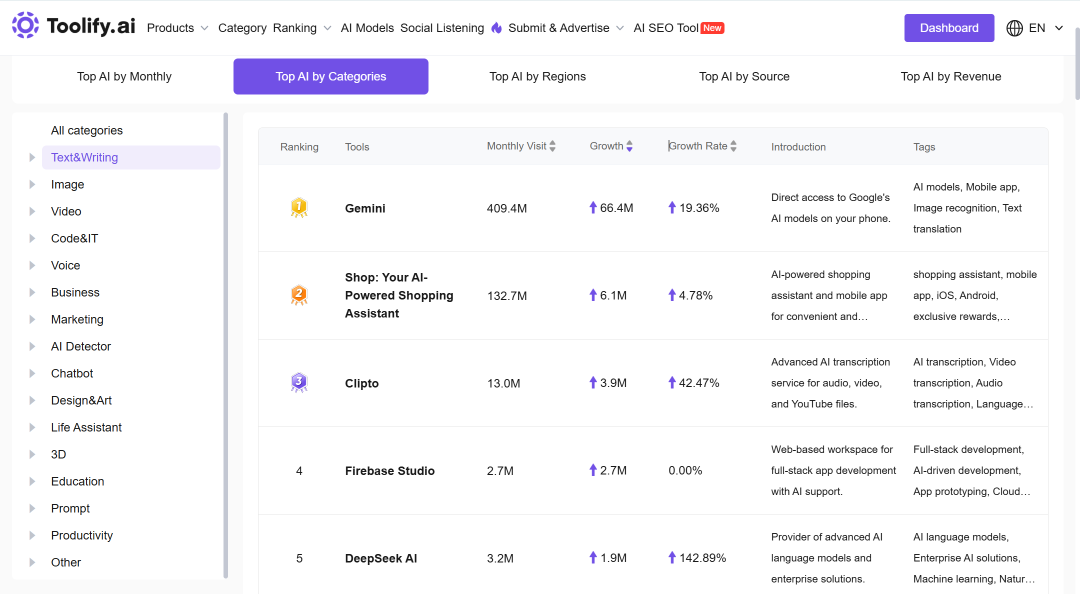Open the Gemini tool link
The image size is (1080, 594).
point(365,208)
